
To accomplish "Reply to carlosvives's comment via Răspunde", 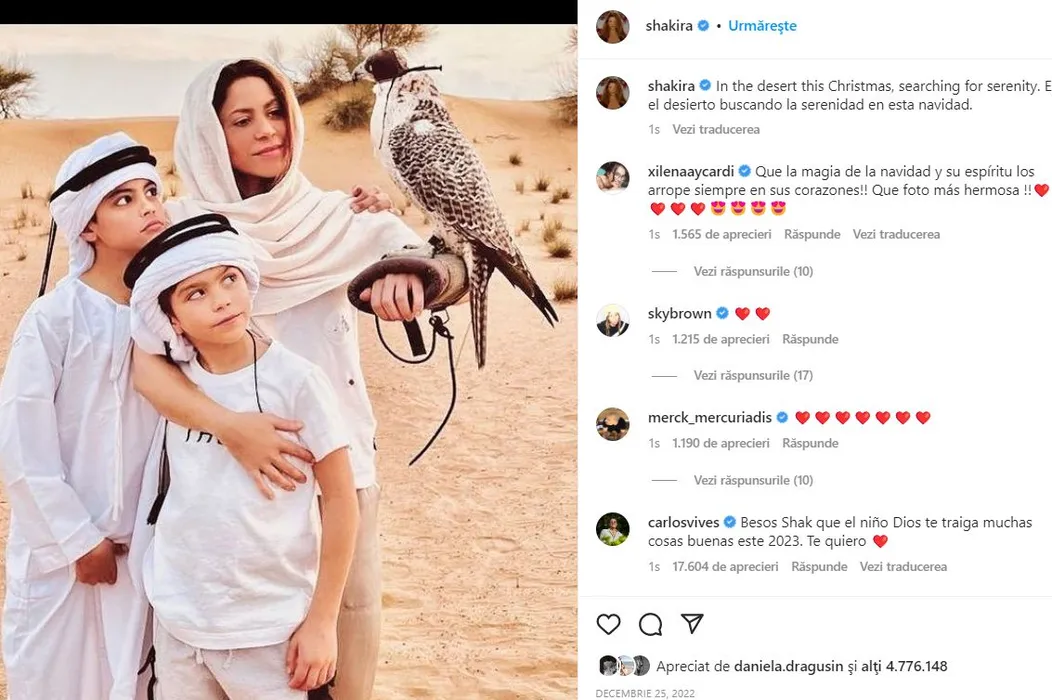I will [819, 566].
